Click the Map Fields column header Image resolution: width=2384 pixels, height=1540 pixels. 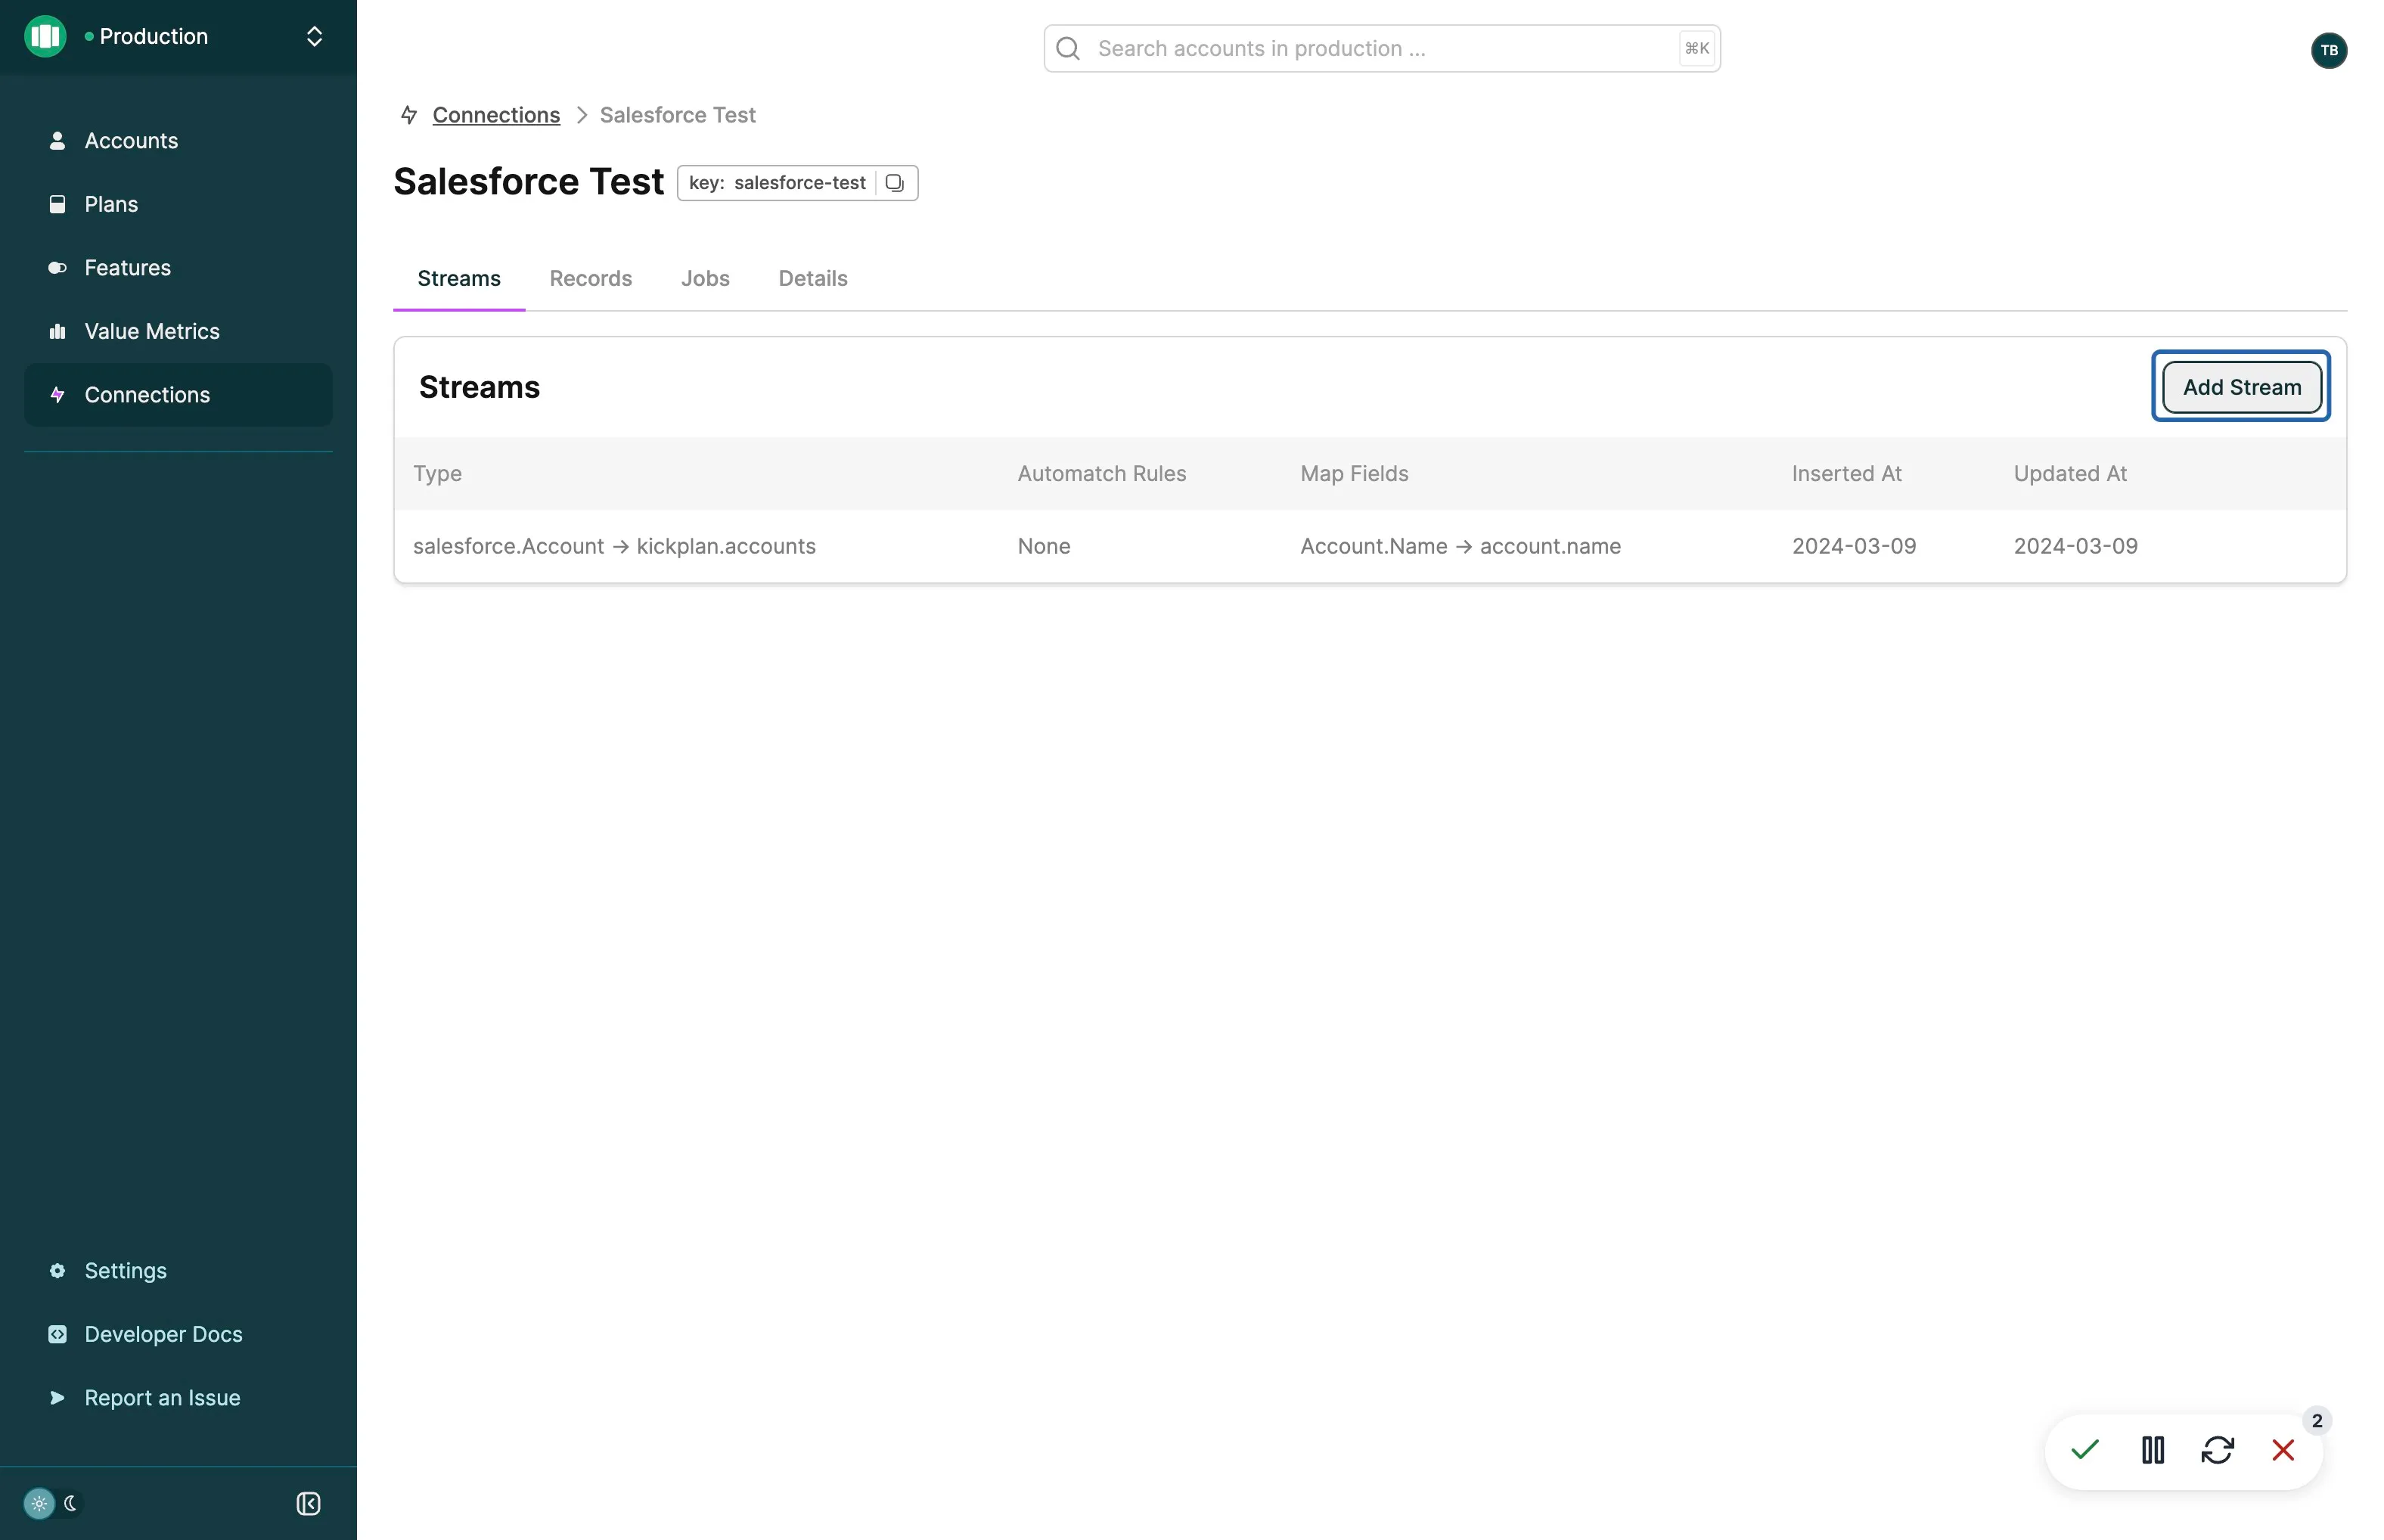1354,474
